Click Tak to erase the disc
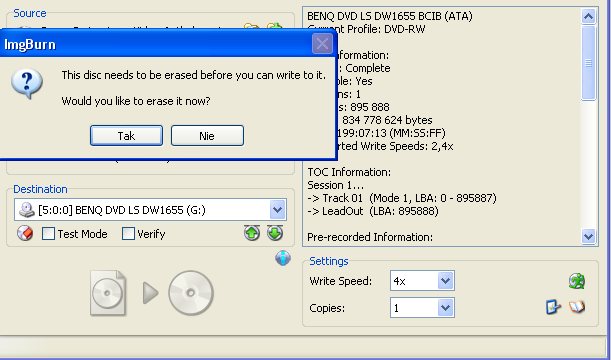 pos(126,136)
